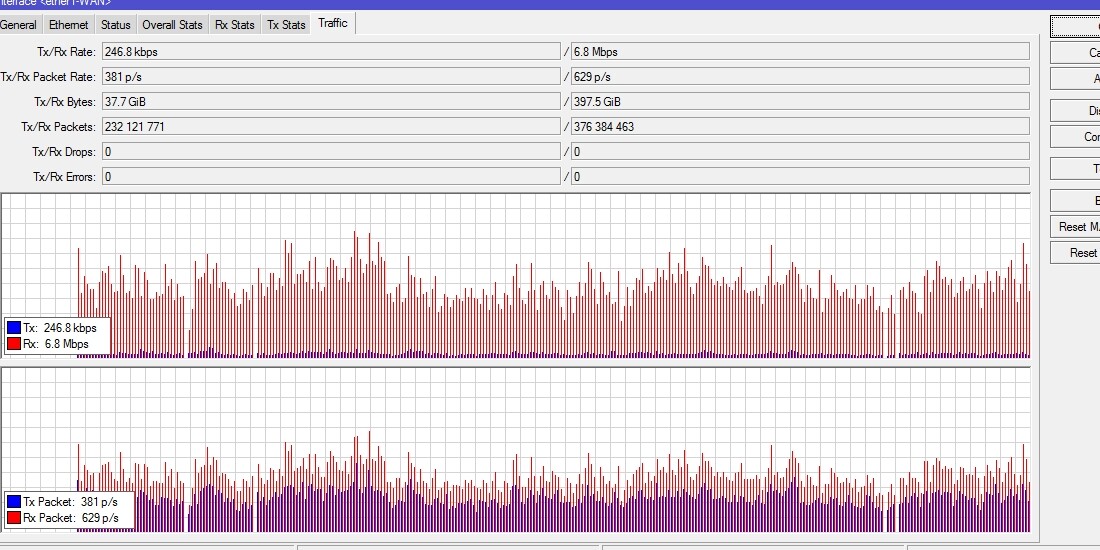The width and height of the screenshot is (1100, 550).
Task: Switch to the General tab
Action: click(x=18, y=25)
